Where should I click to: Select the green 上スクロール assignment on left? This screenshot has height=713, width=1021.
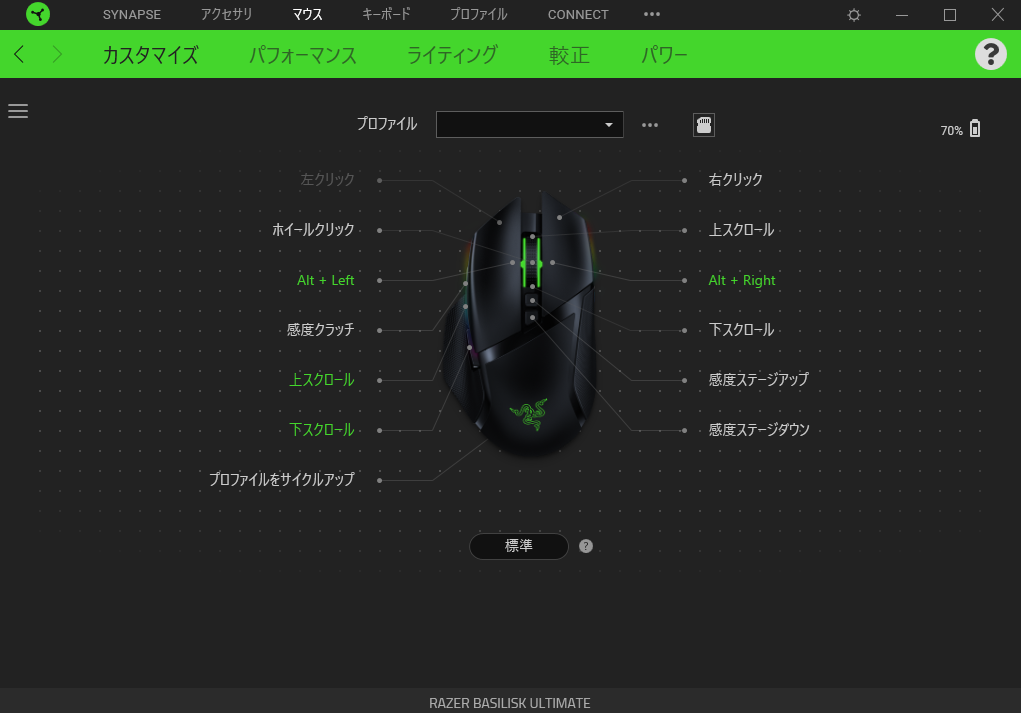[x=322, y=380]
